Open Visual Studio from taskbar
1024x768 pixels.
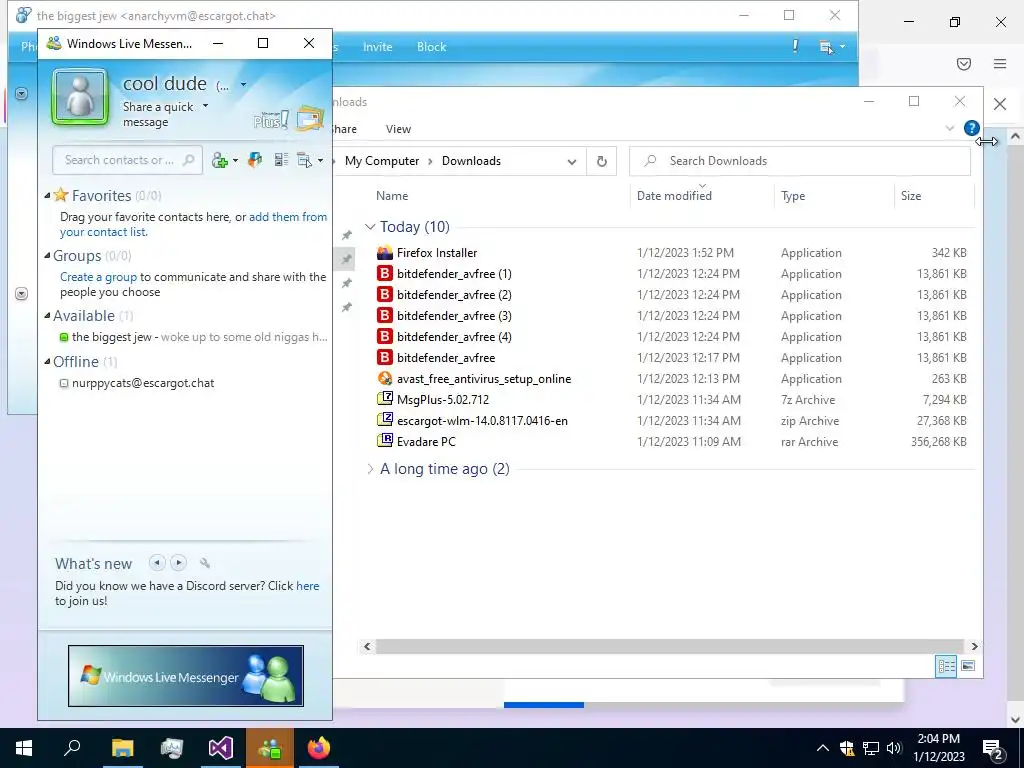[221, 748]
